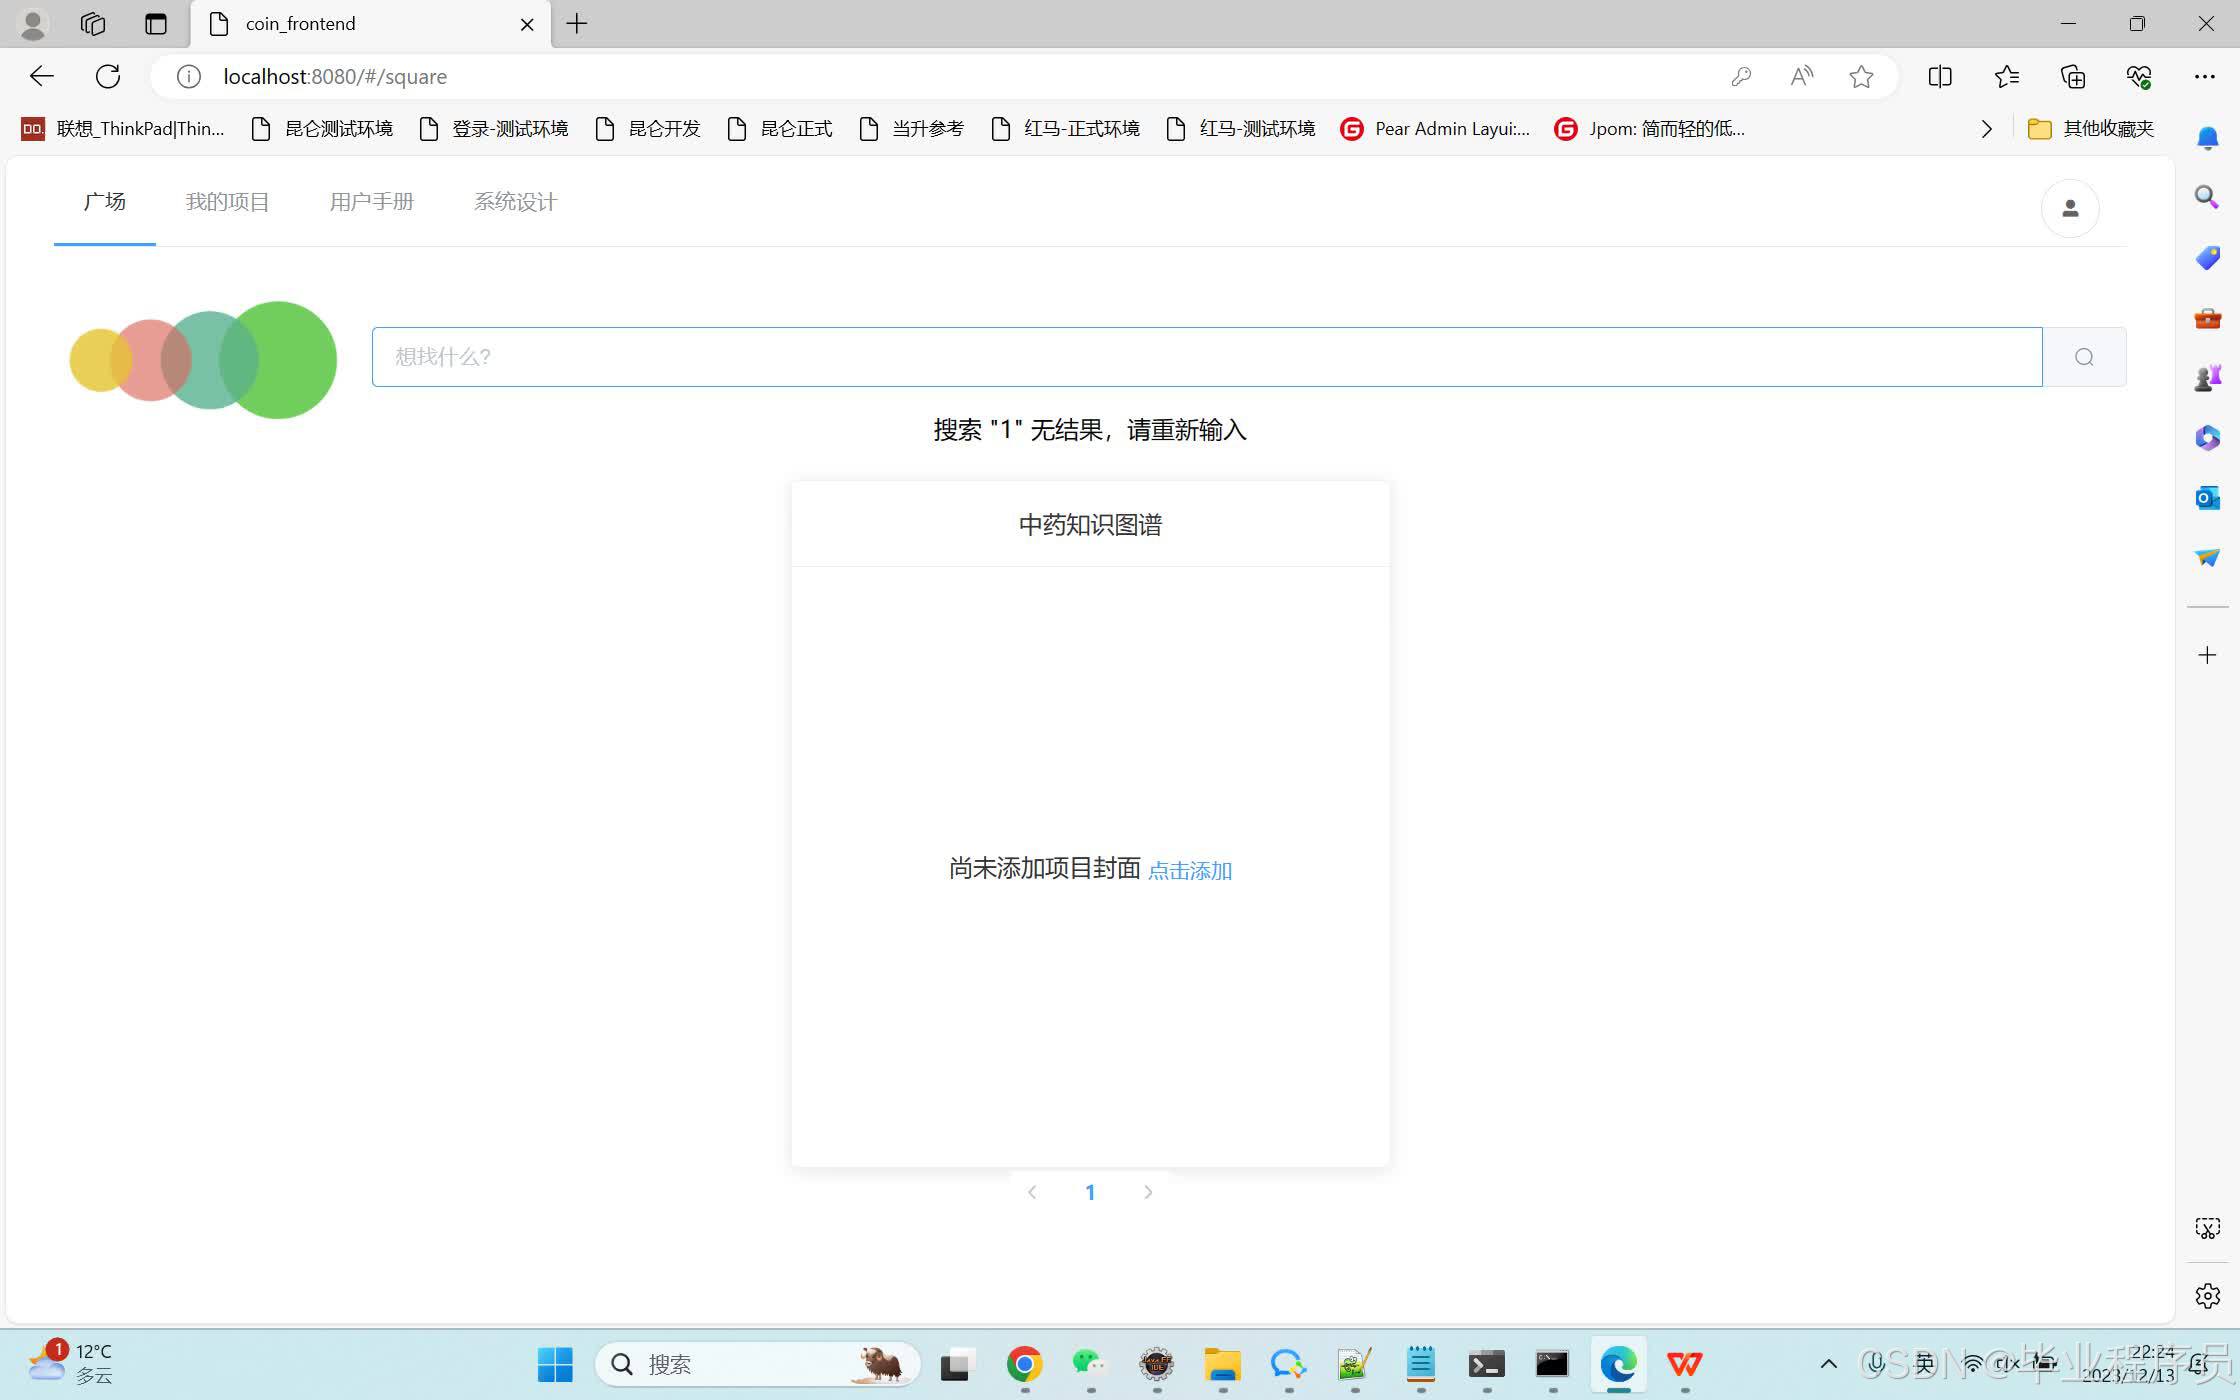Click the search magnifier button
Viewport: 2240px width, 1400px height.
click(x=2084, y=357)
